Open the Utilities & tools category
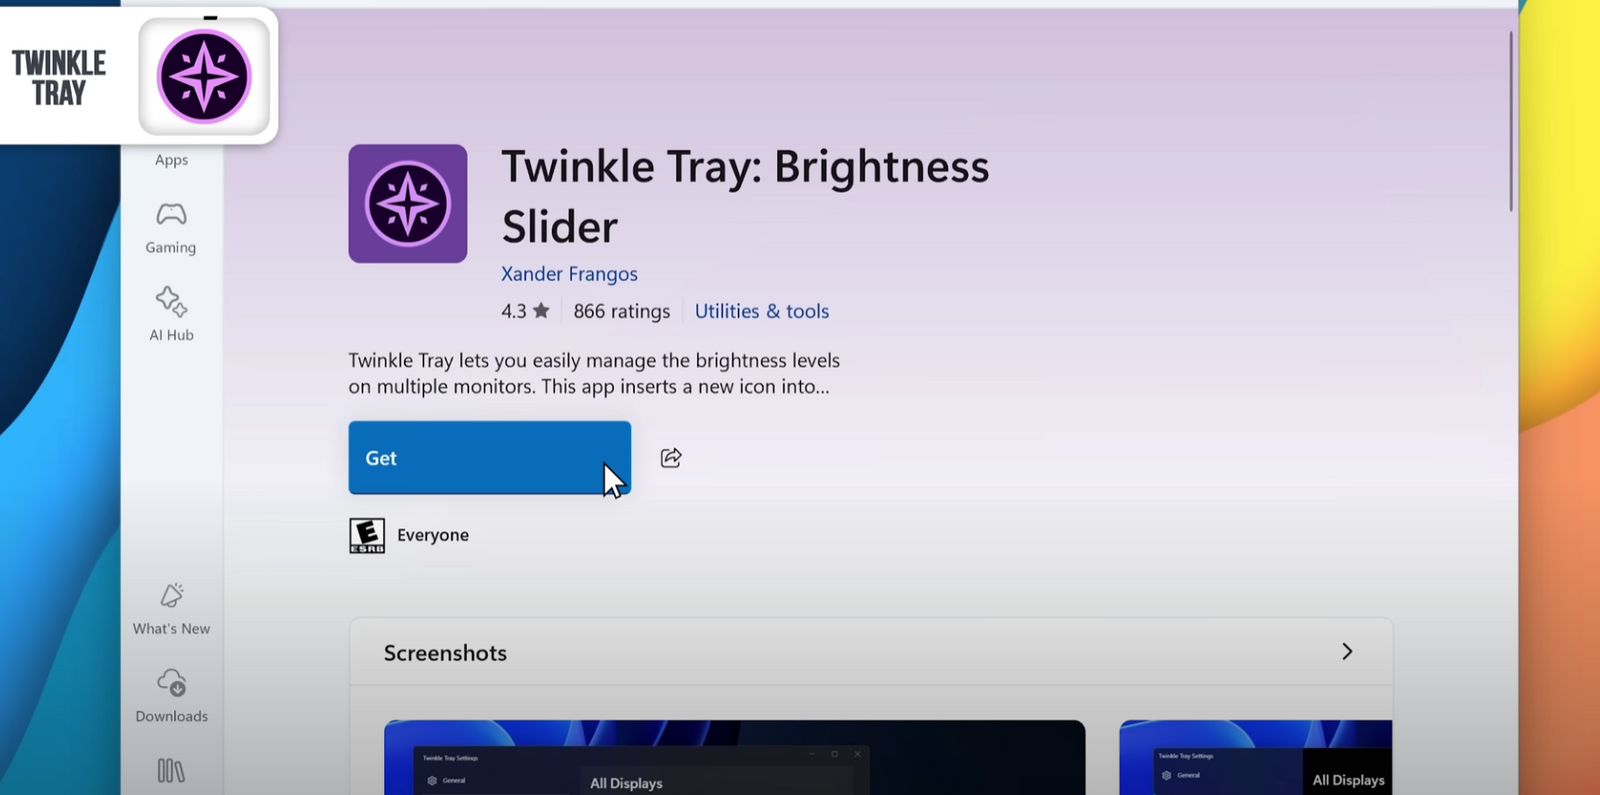This screenshot has height=795, width=1600. (761, 311)
